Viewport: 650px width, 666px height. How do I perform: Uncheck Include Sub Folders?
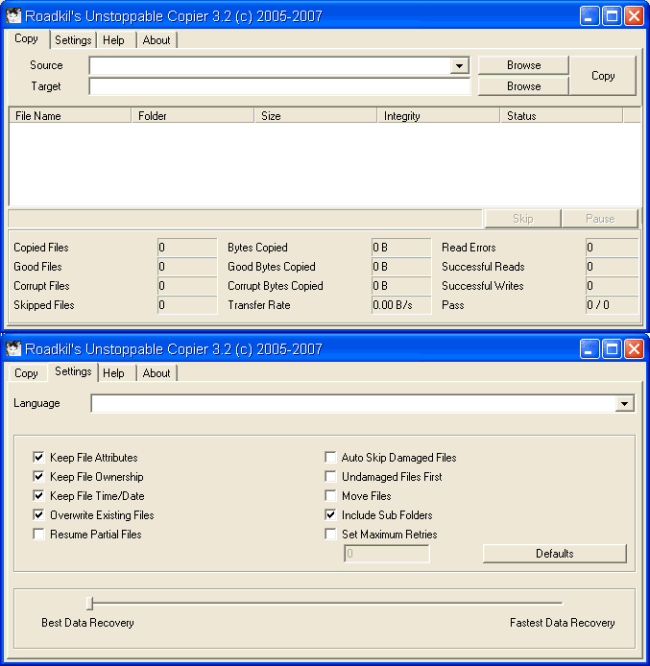[331, 514]
